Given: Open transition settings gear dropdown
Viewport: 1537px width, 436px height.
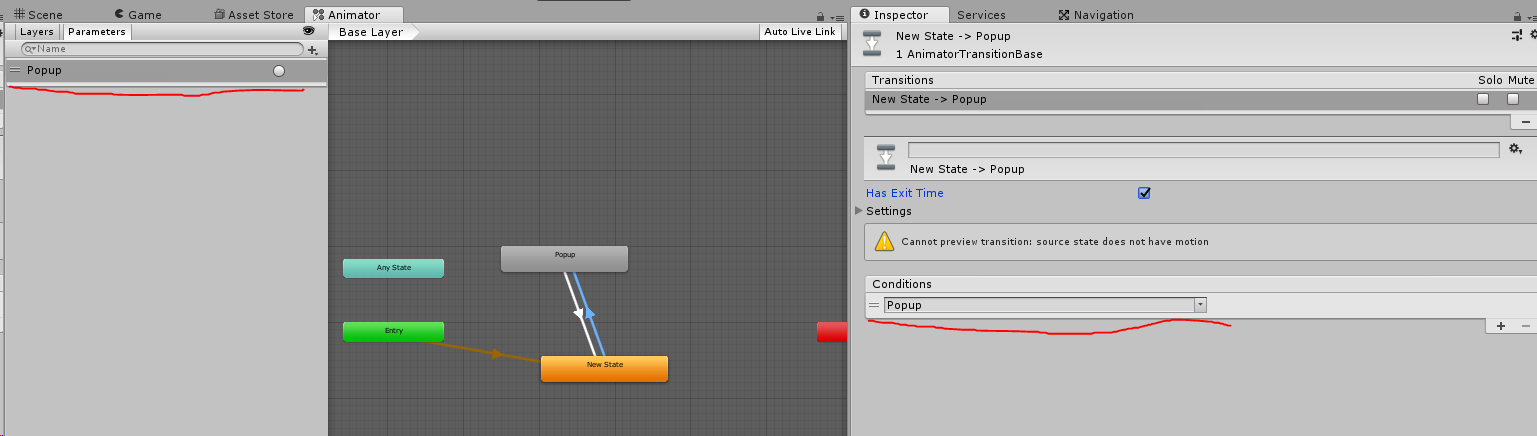Looking at the screenshot, I should 1516,149.
